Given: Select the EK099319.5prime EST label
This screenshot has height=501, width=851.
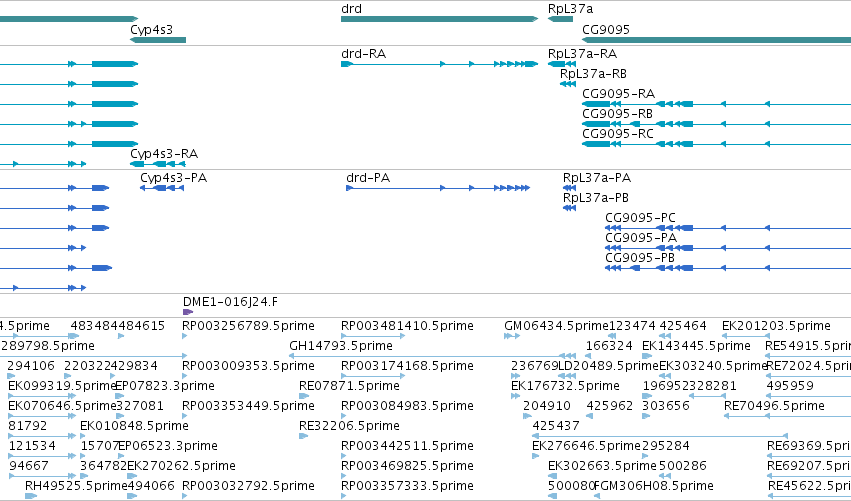Looking at the screenshot, I should 62,386.
